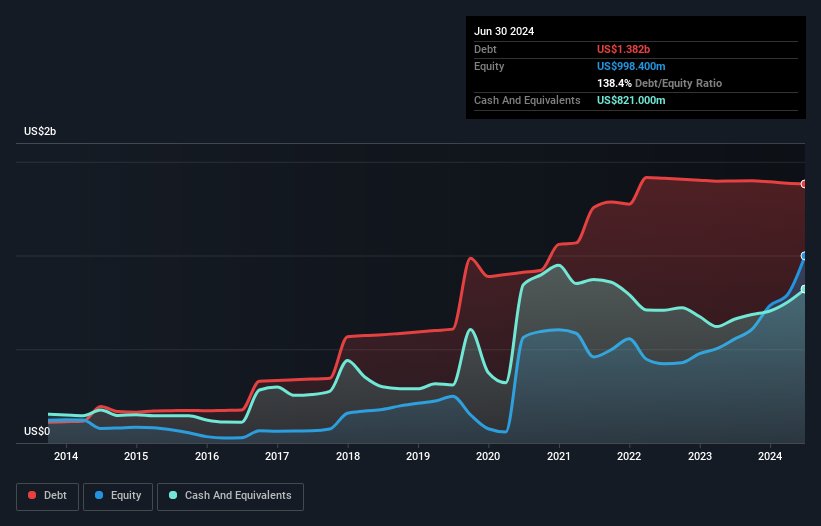Click the US$2b y-axis label
821x526 pixels.
[40, 131]
